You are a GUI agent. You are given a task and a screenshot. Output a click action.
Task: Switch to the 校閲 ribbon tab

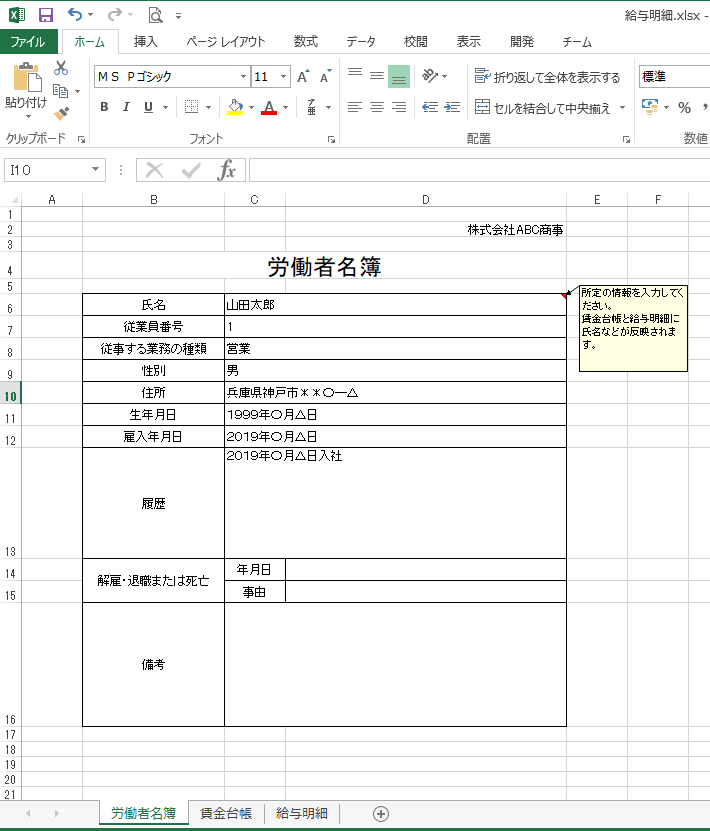click(x=415, y=42)
